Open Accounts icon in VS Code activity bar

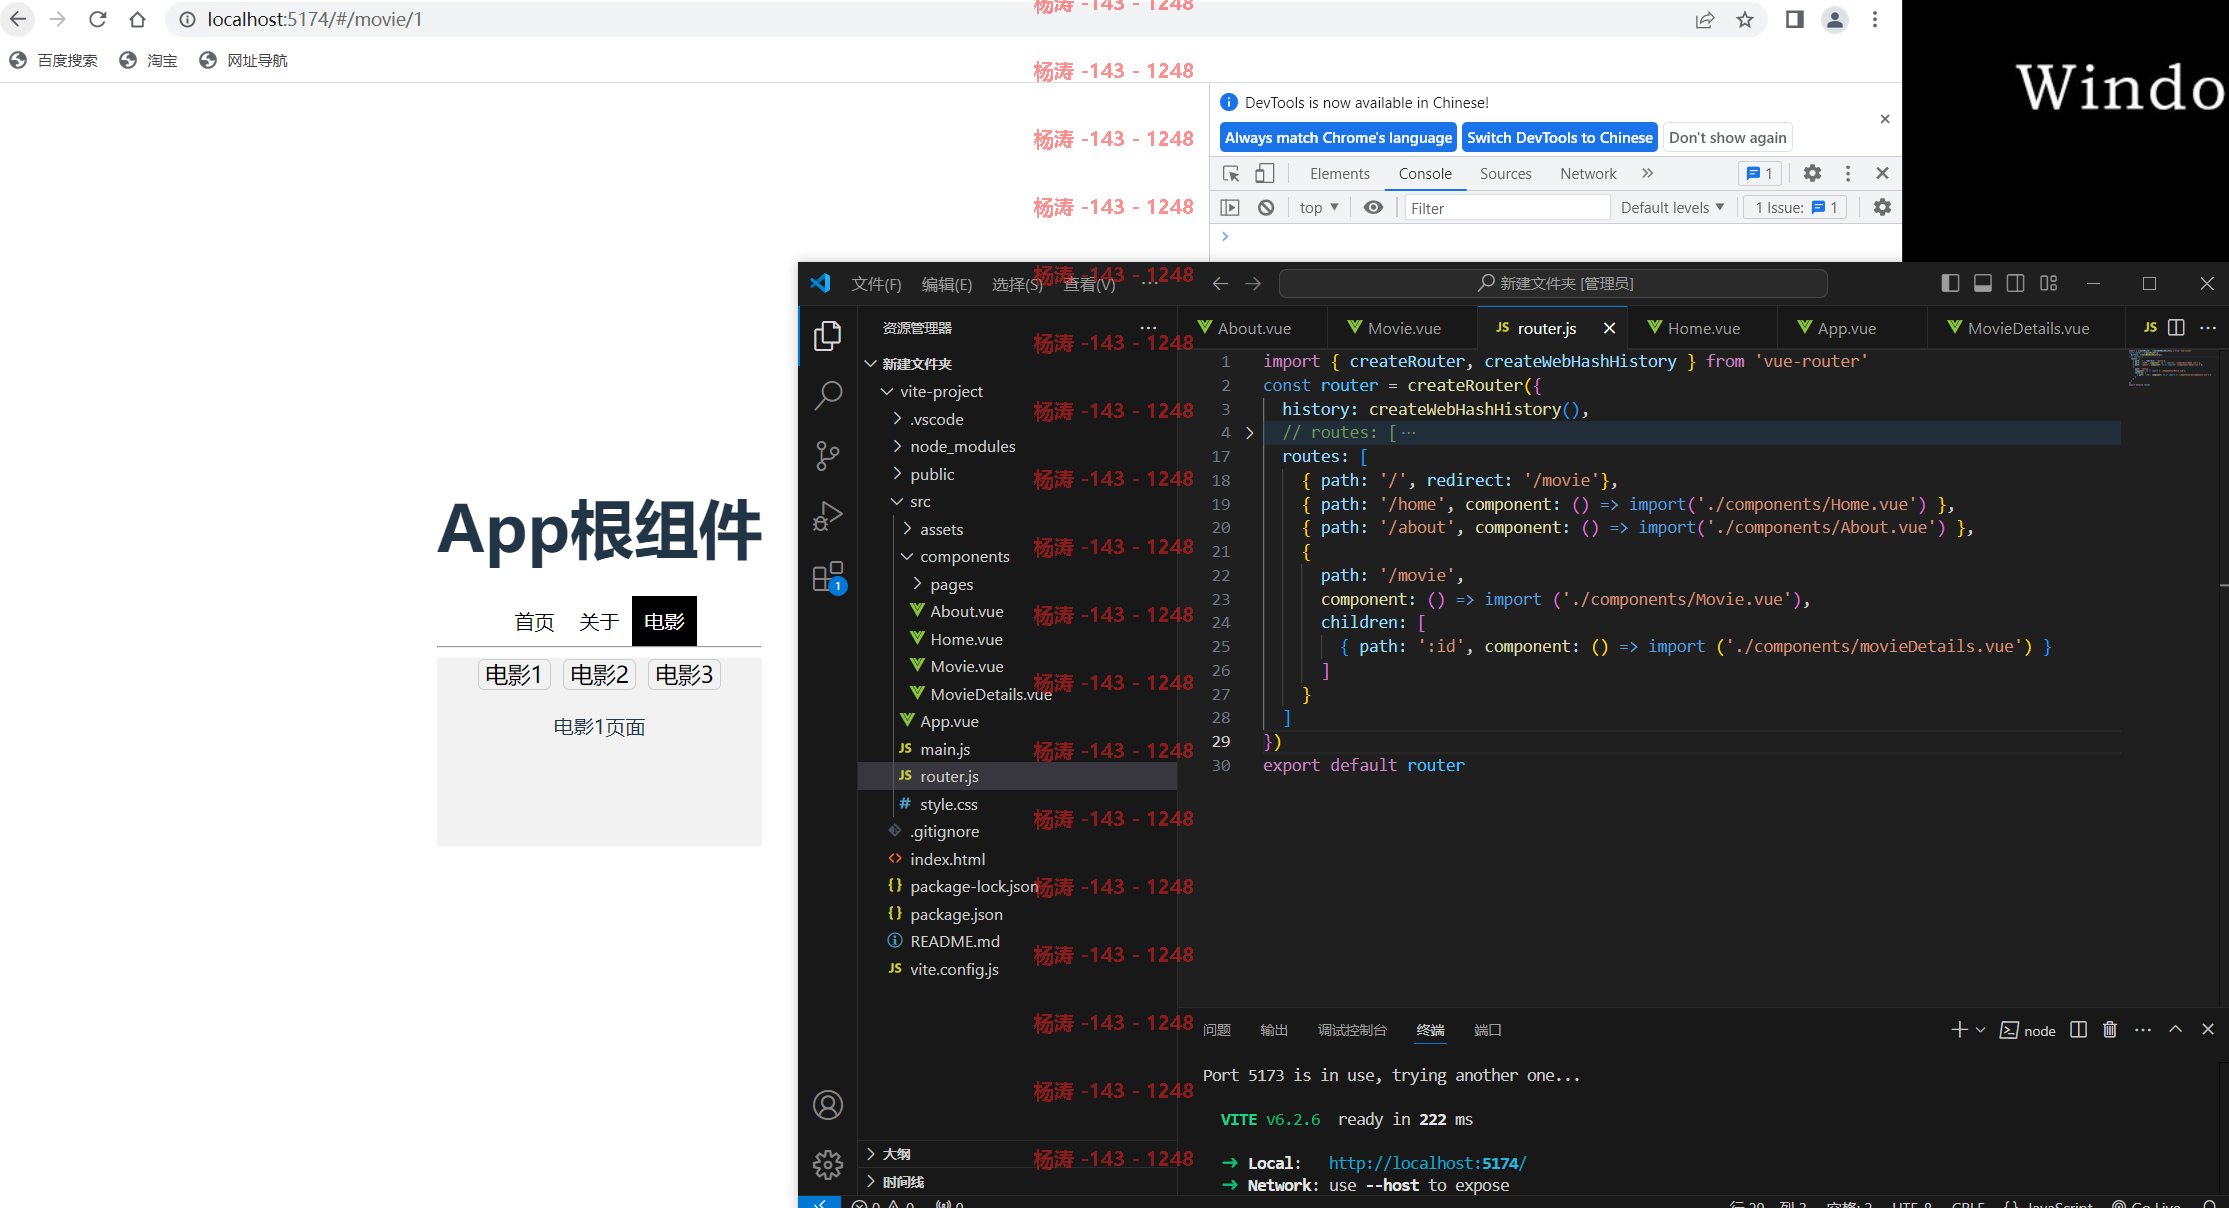click(827, 1105)
